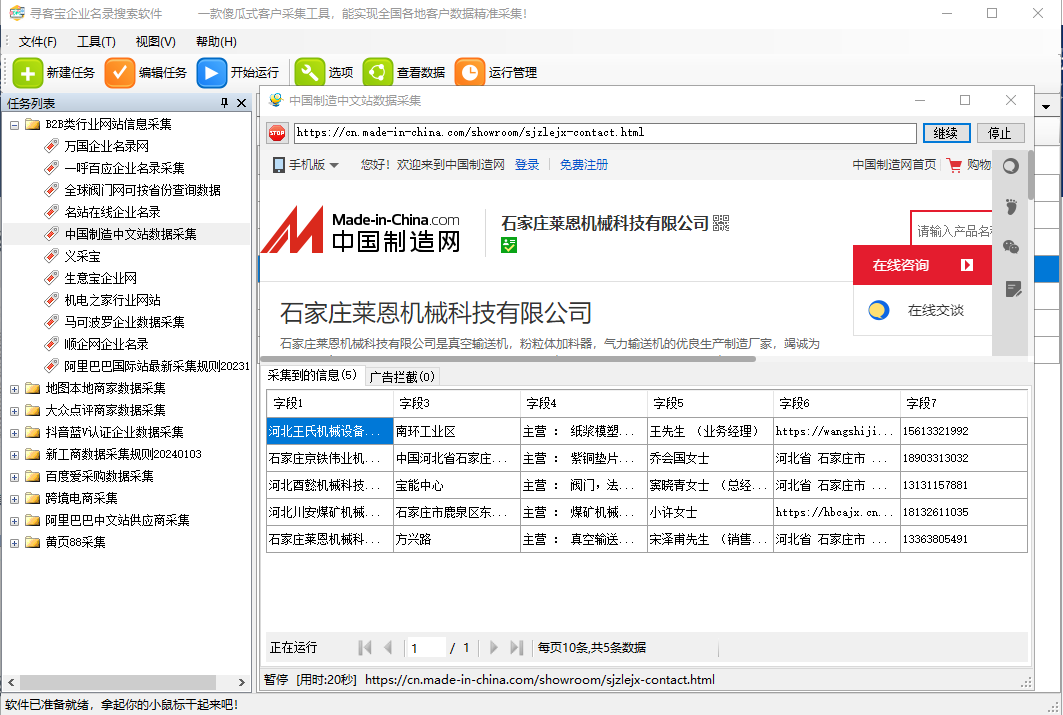Open the 文件(F) menu
The width and height of the screenshot is (1063, 715).
pos(38,42)
